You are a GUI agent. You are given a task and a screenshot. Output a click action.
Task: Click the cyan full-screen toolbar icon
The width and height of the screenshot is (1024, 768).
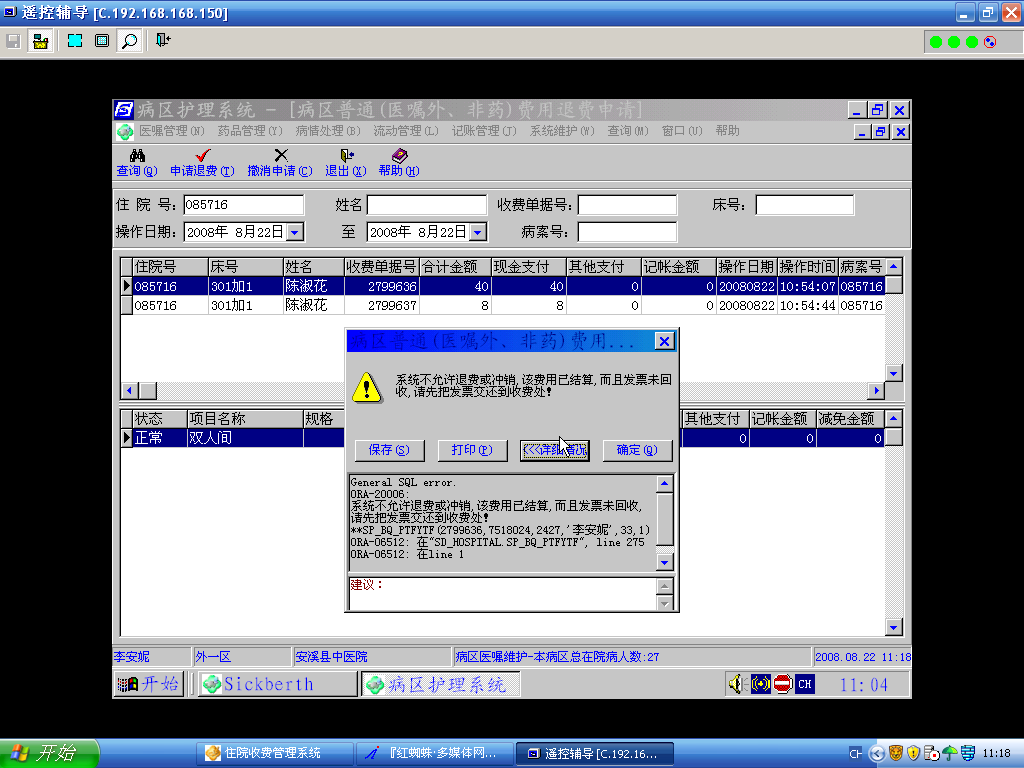point(75,40)
